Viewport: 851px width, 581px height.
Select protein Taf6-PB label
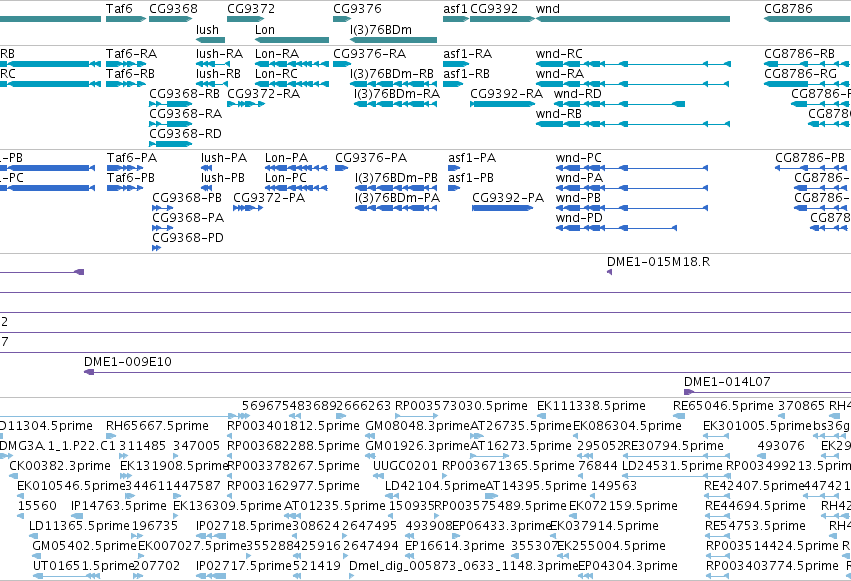131,178
